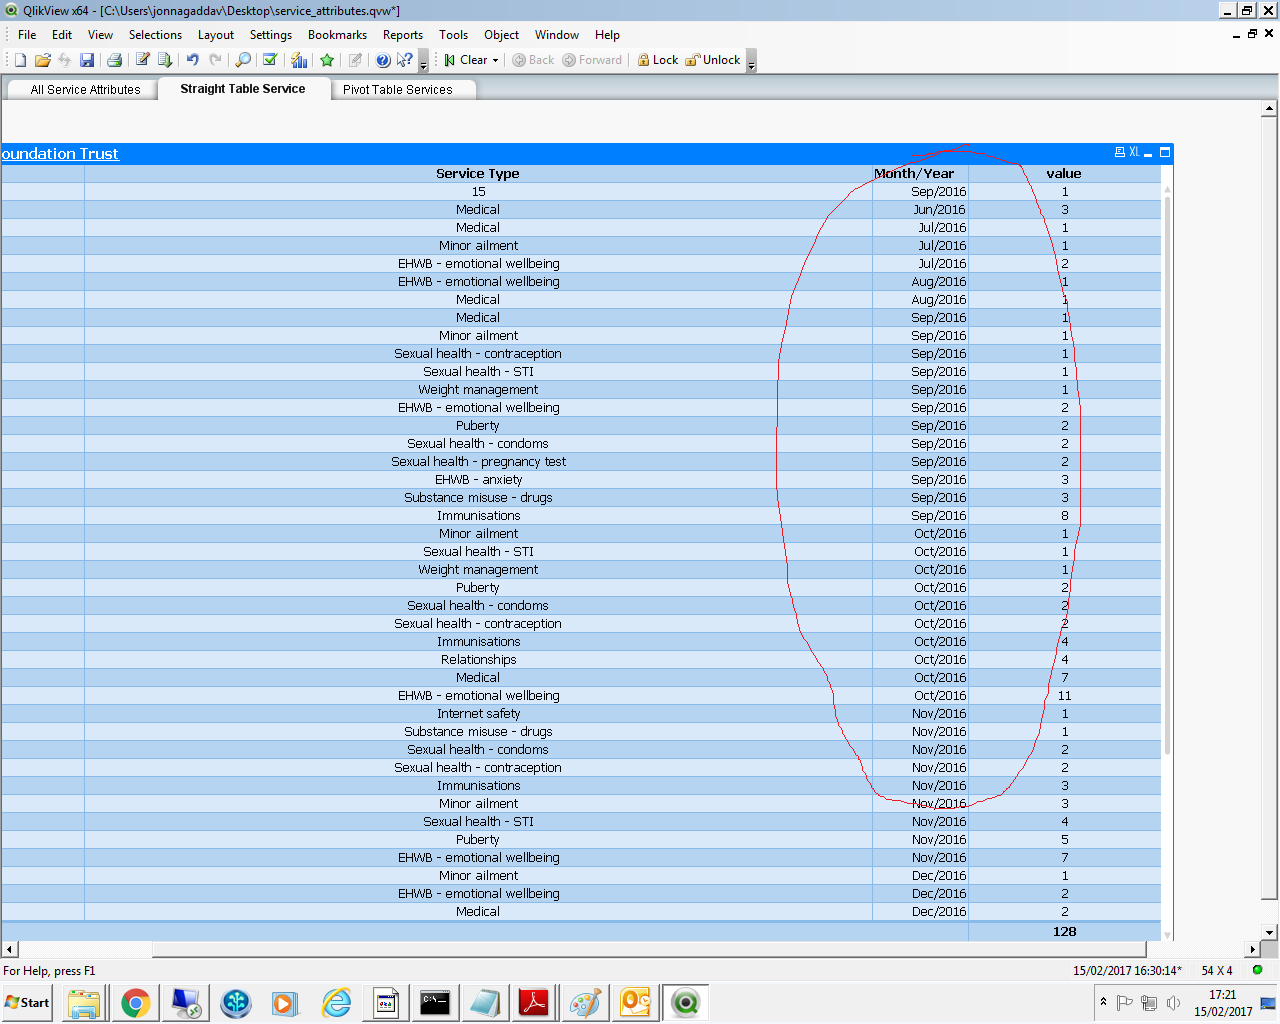Open Paint from taskbar
Screen dimensions: 1280x1024
coord(585,1003)
